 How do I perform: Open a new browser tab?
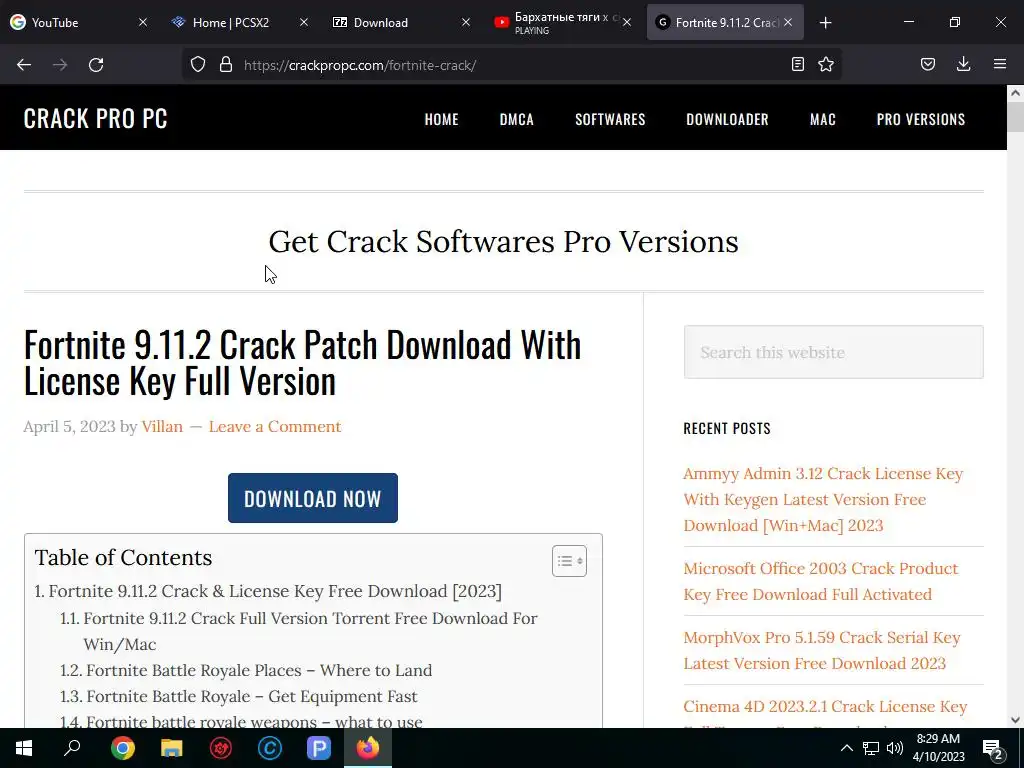tap(825, 23)
